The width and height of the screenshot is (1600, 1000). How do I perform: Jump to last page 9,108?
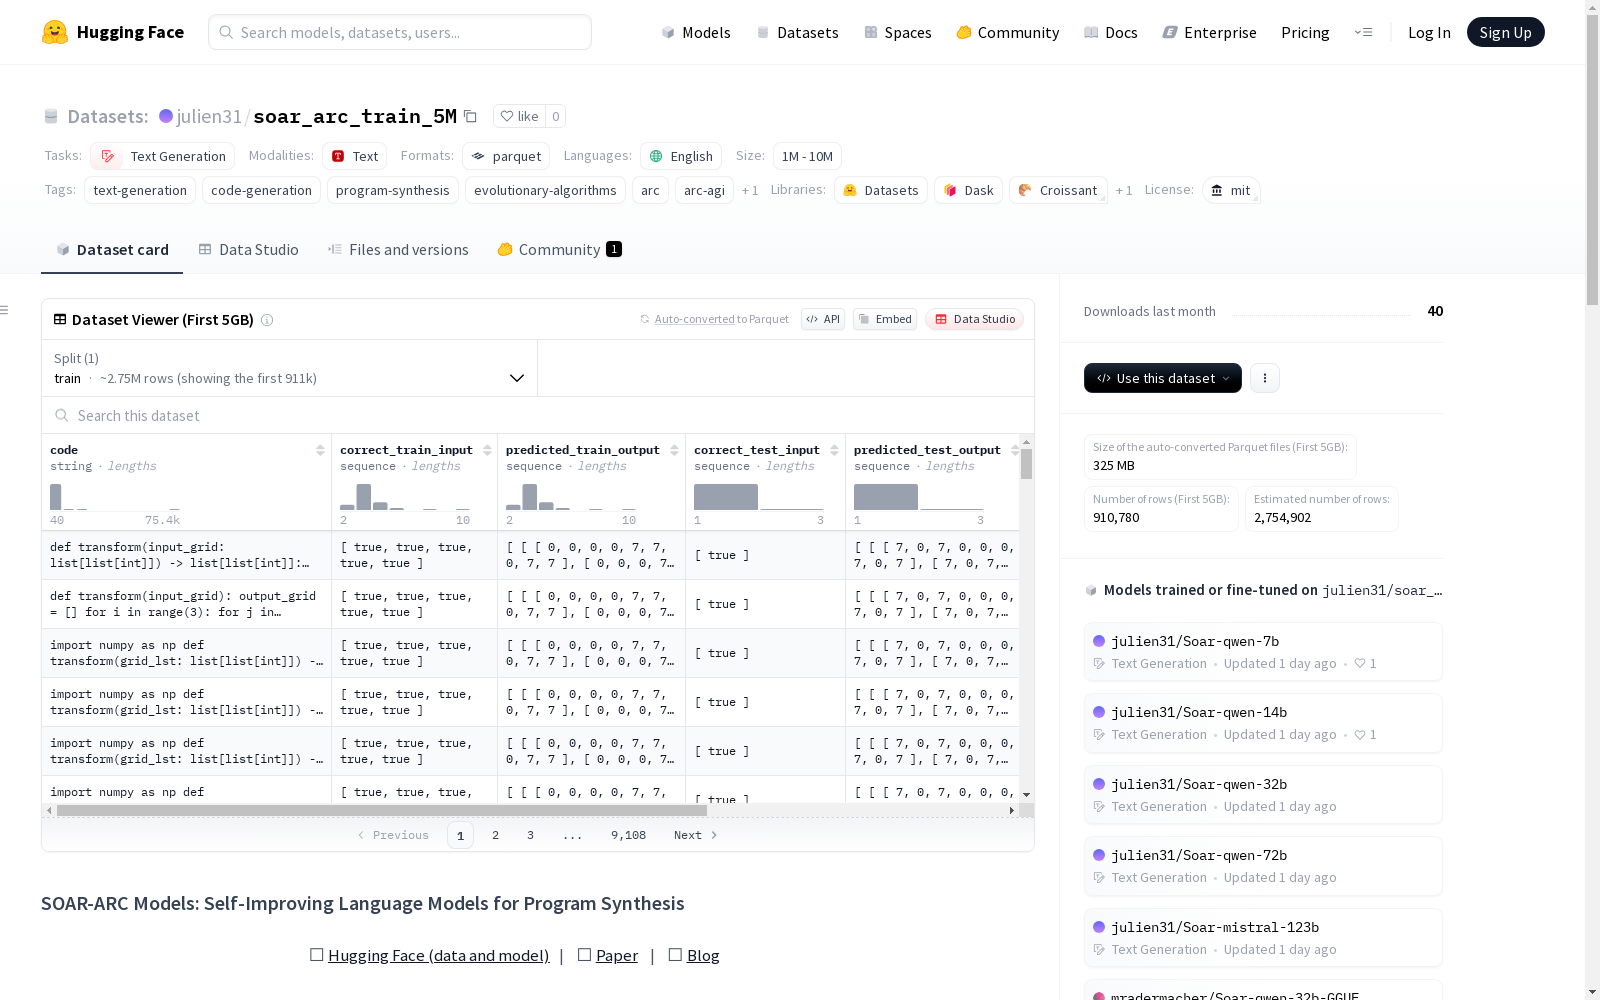point(628,835)
